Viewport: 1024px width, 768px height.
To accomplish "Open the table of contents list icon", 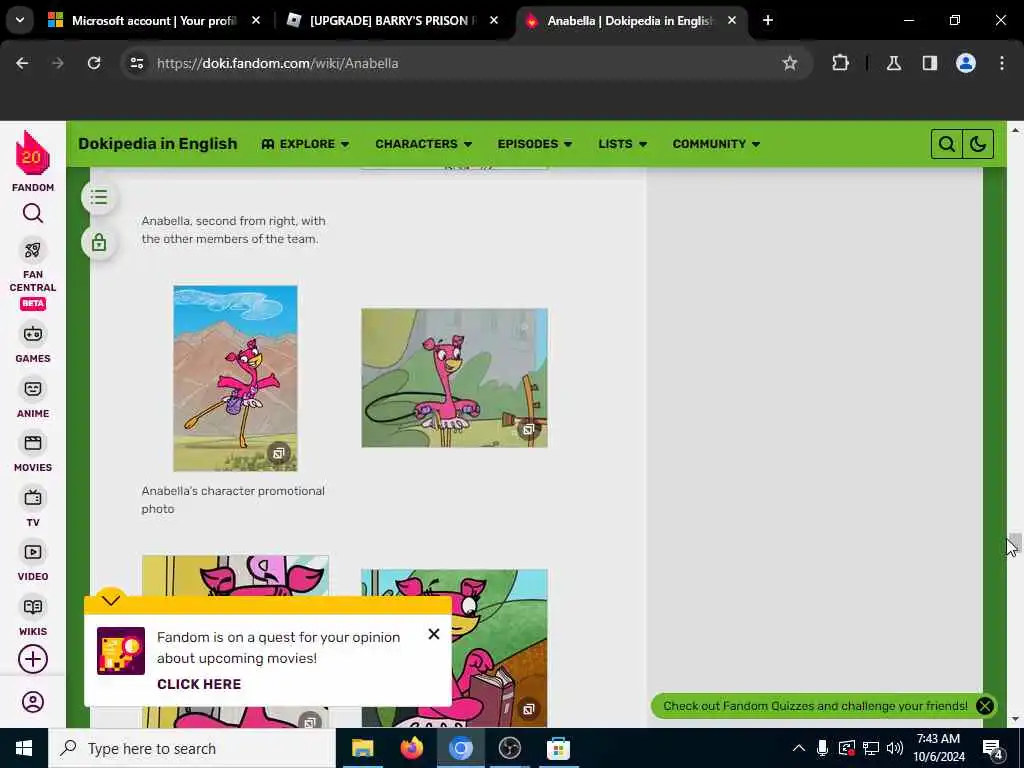I will click(x=99, y=197).
